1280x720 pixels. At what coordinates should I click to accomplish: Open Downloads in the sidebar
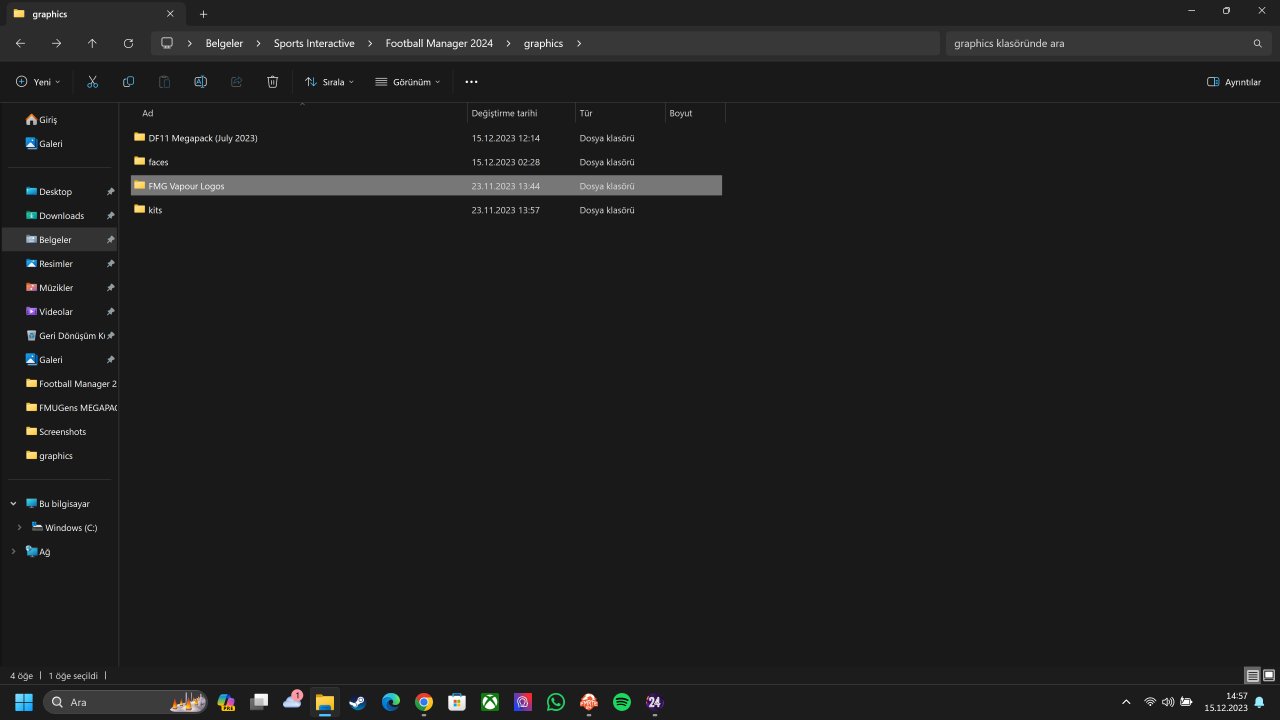[60, 216]
